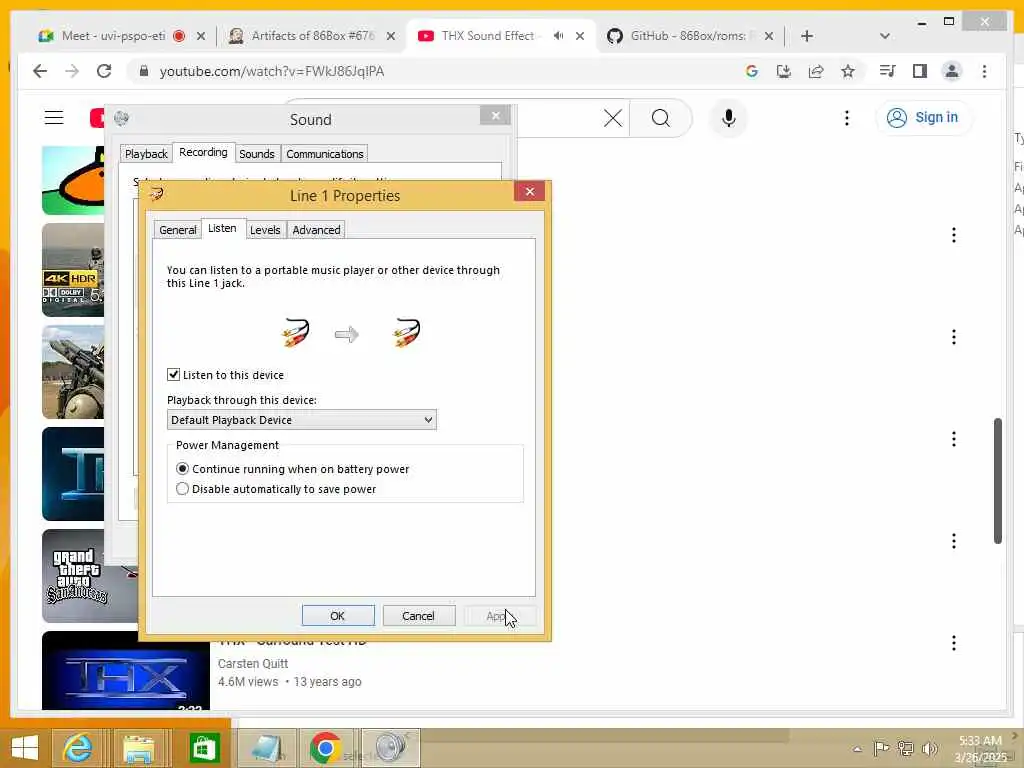The image size is (1024, 768).
Task: Open options for the THX Surround Test video
Action: [953, 643]
